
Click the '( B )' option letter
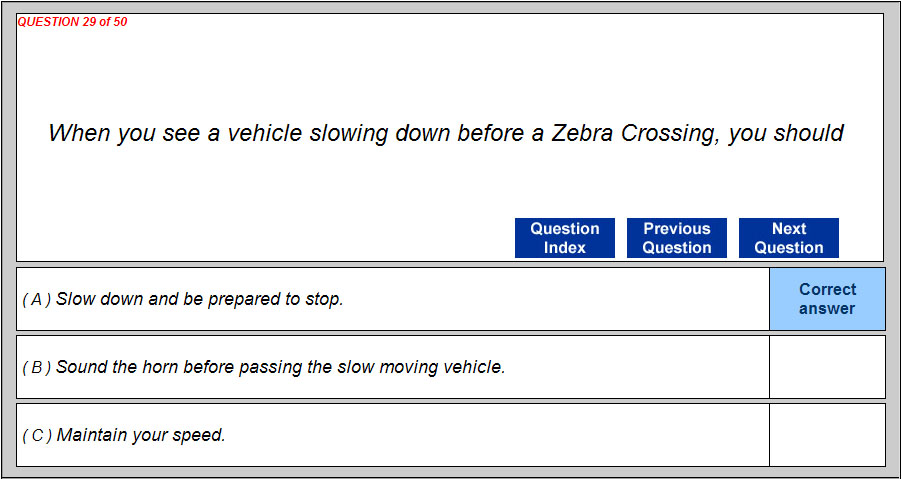point(37,367)
